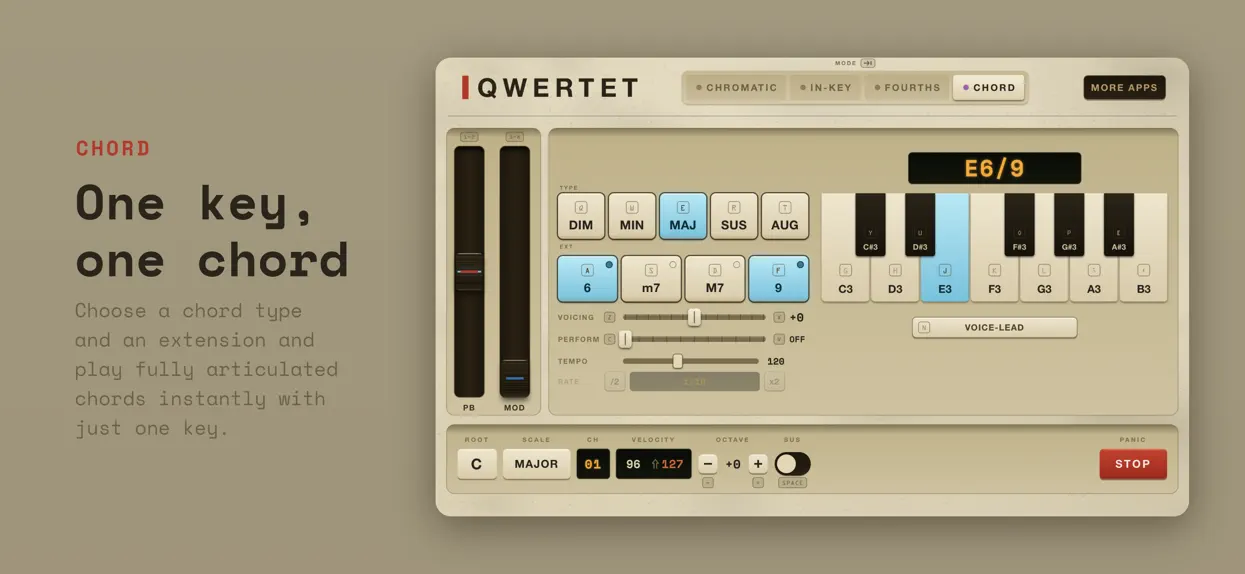Viewport: 1245px width, 574px height.
Task: Decrease octave with minus button
Action: click(708, 464)
